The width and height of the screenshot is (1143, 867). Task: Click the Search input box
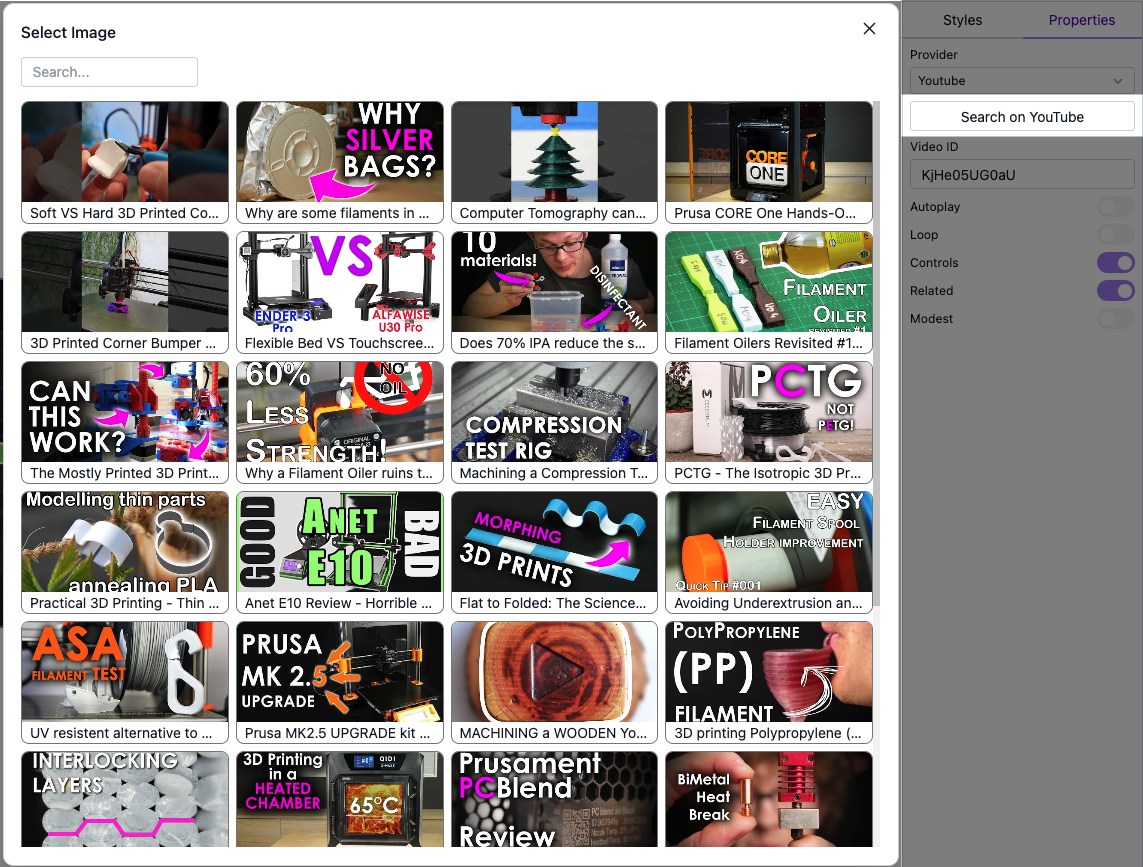tap(109, 72)
